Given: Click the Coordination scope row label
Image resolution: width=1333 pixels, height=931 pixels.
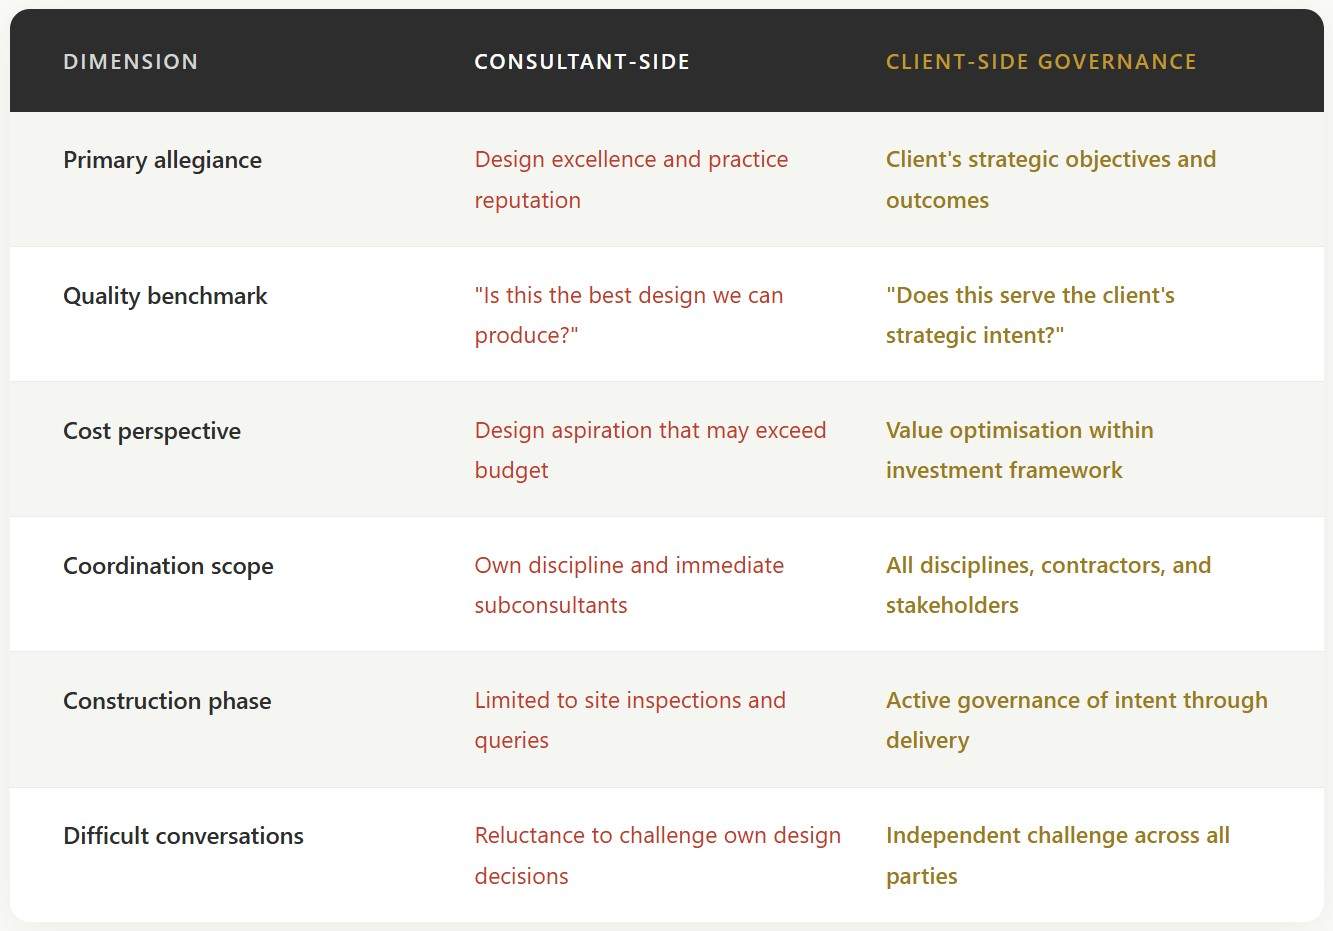Looking at the screenshot, I should pos(168,566).
